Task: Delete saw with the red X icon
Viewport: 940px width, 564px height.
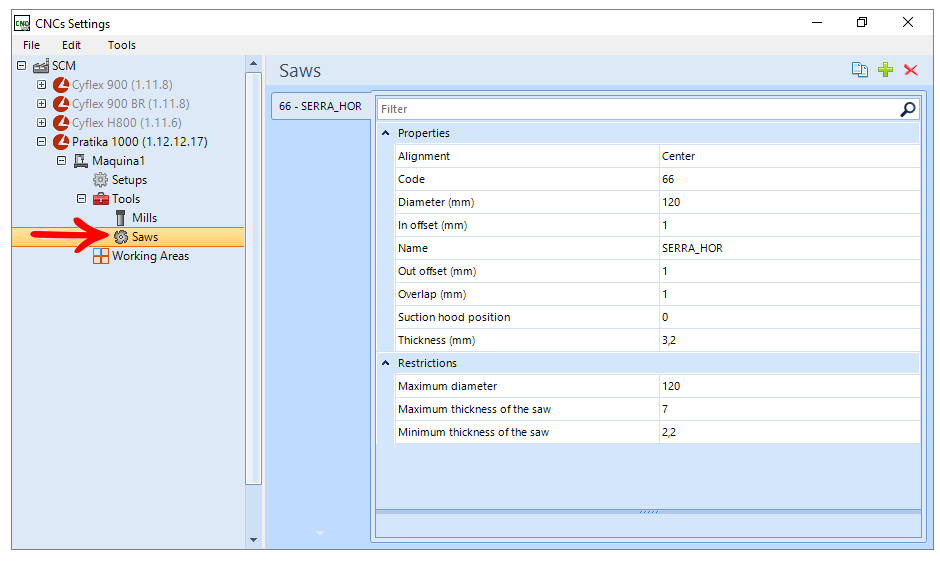Action: [x=911, y=70]
